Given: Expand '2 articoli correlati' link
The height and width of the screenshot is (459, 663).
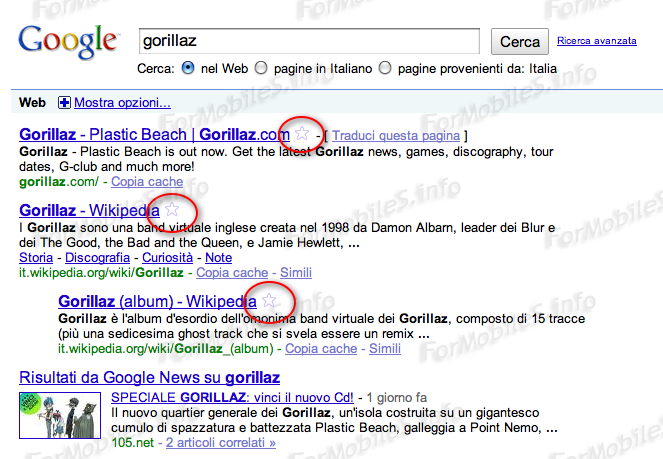Looking at the screenshot, I should tap(220, 442).
